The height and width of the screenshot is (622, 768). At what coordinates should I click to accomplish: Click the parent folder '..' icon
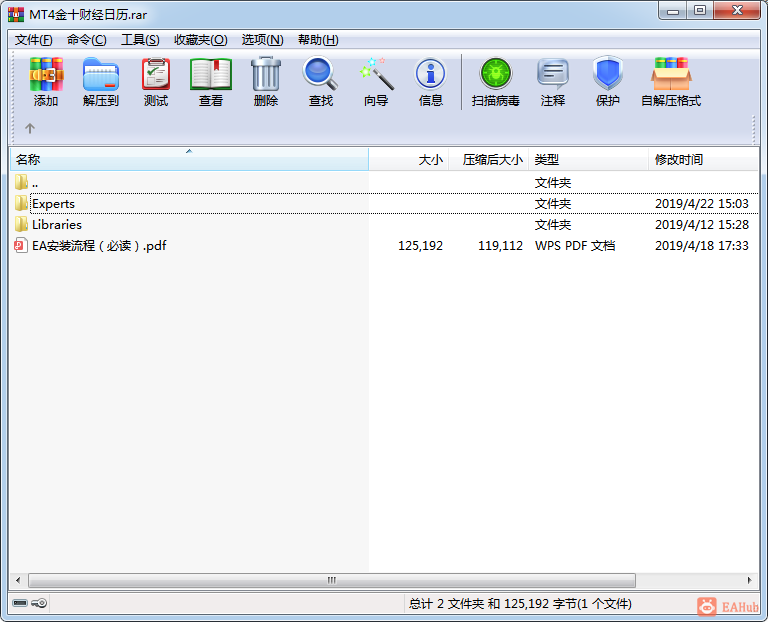[21, 182]
